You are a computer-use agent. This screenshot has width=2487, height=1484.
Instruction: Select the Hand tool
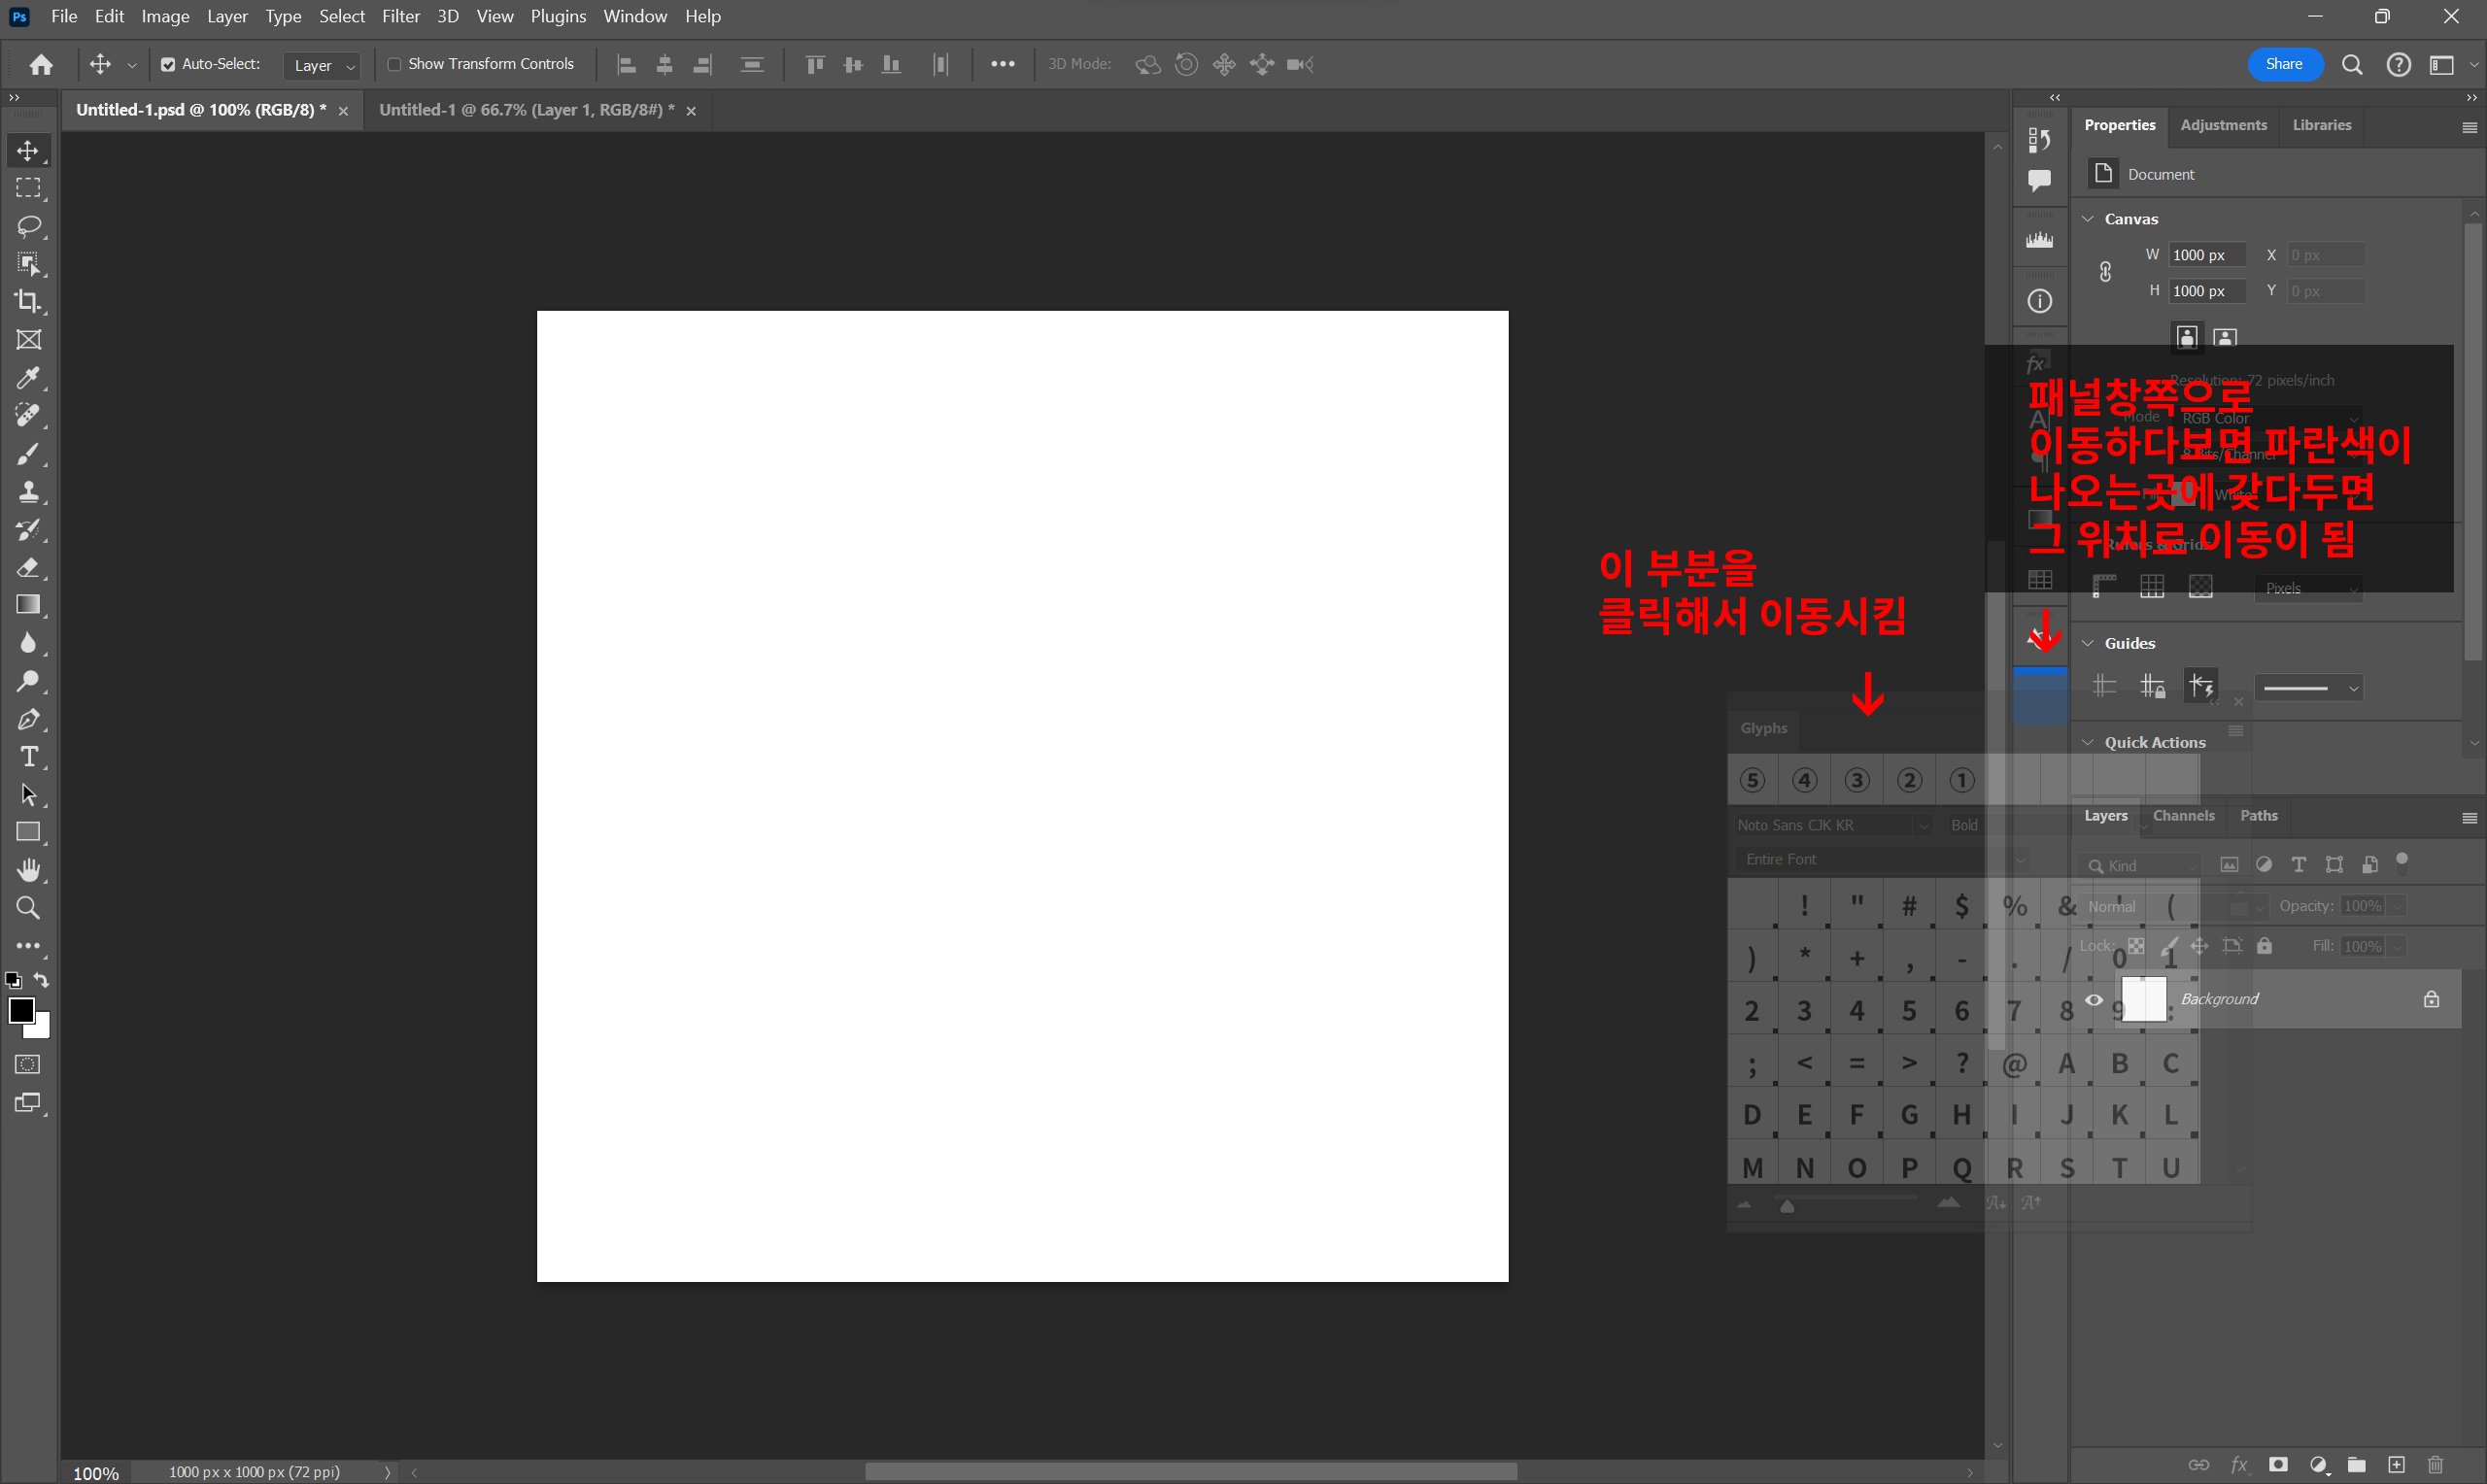tap(28, 870)
